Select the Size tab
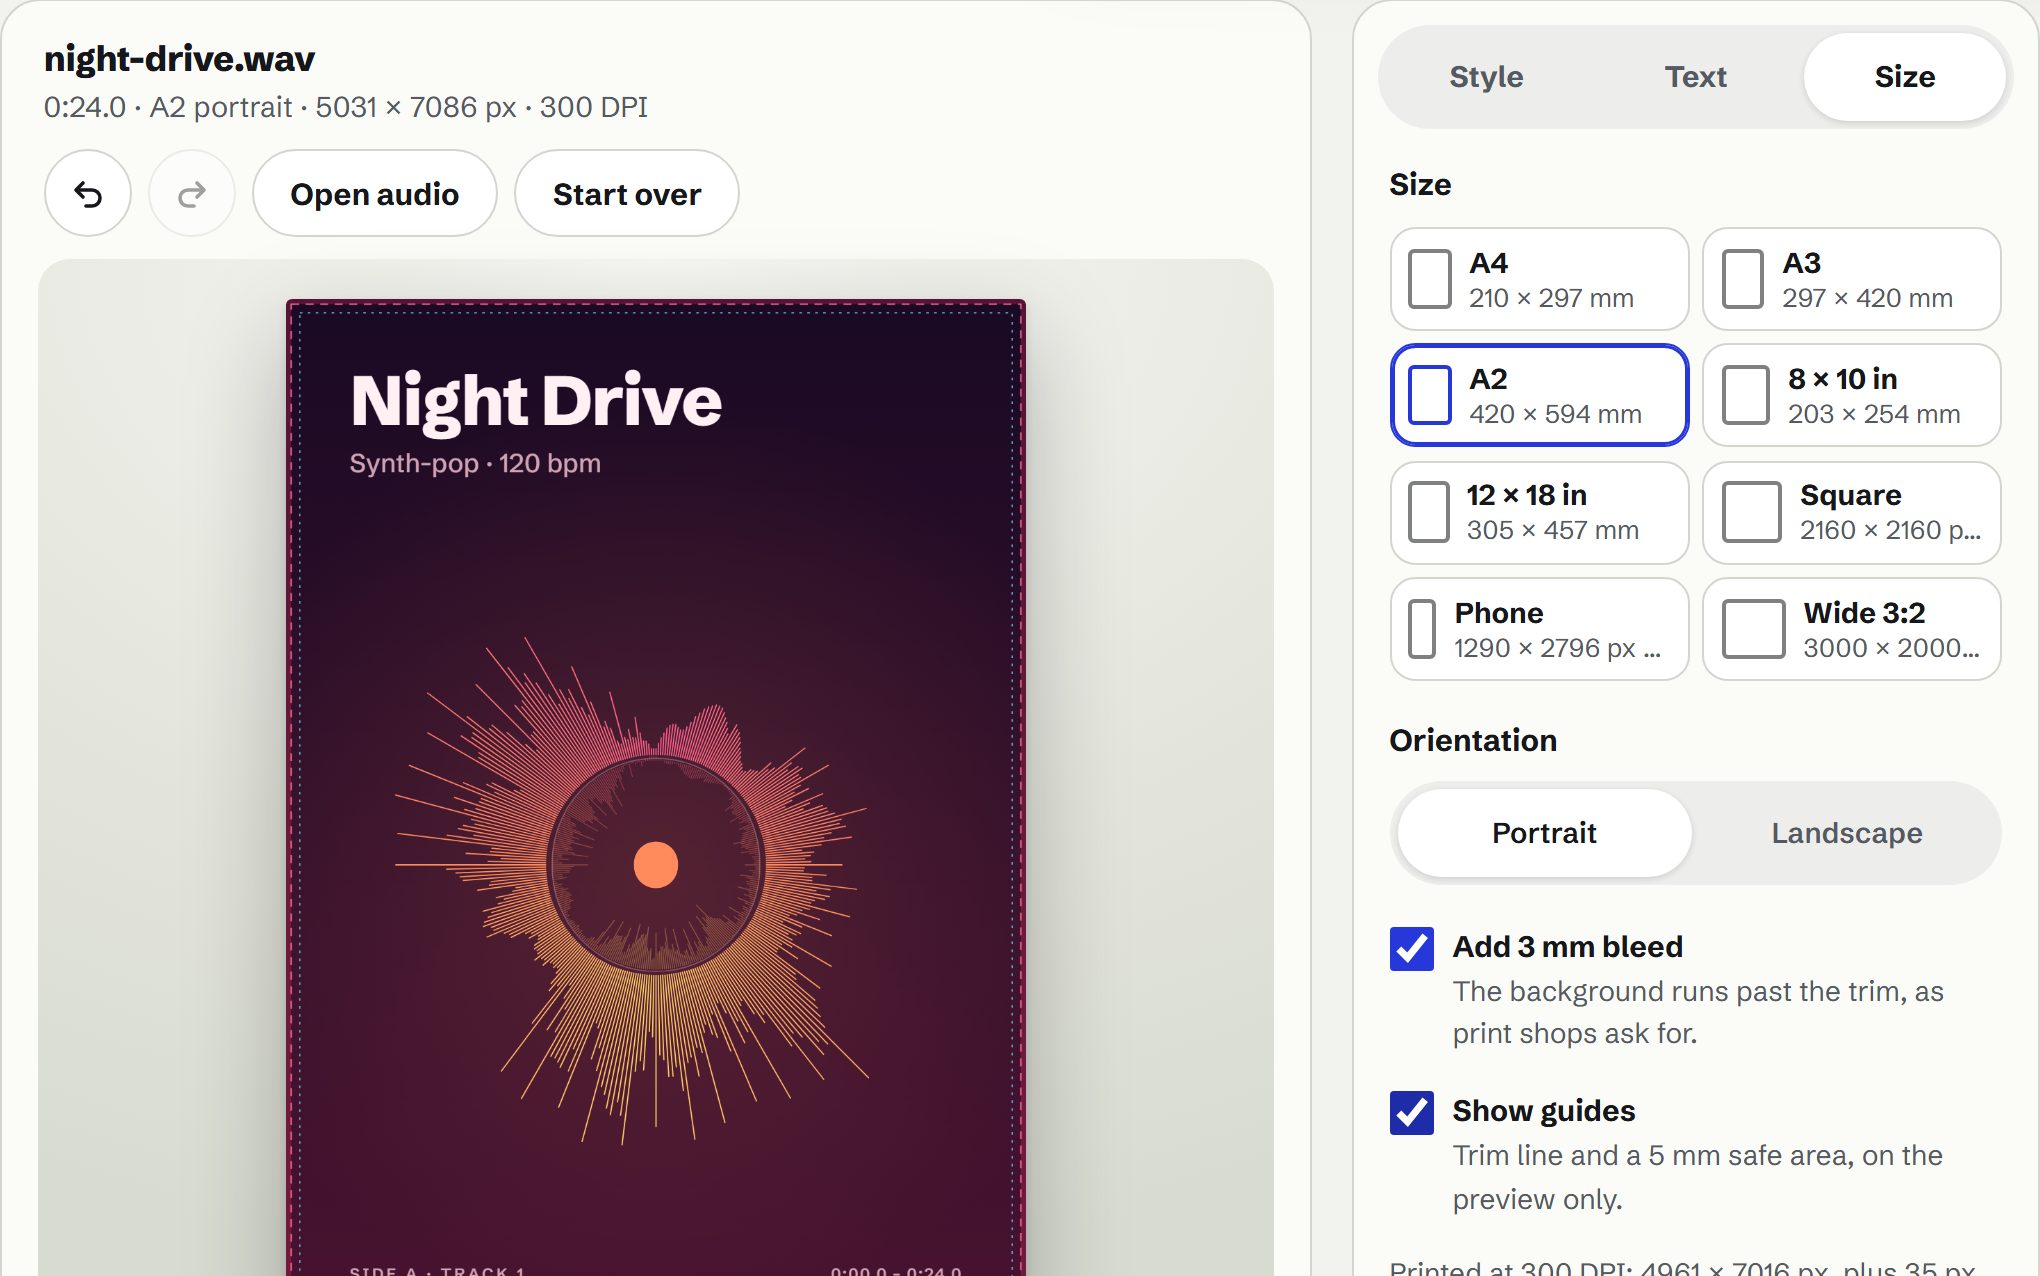This screenshot has height=1276, width=2040. coord(1904,77)
